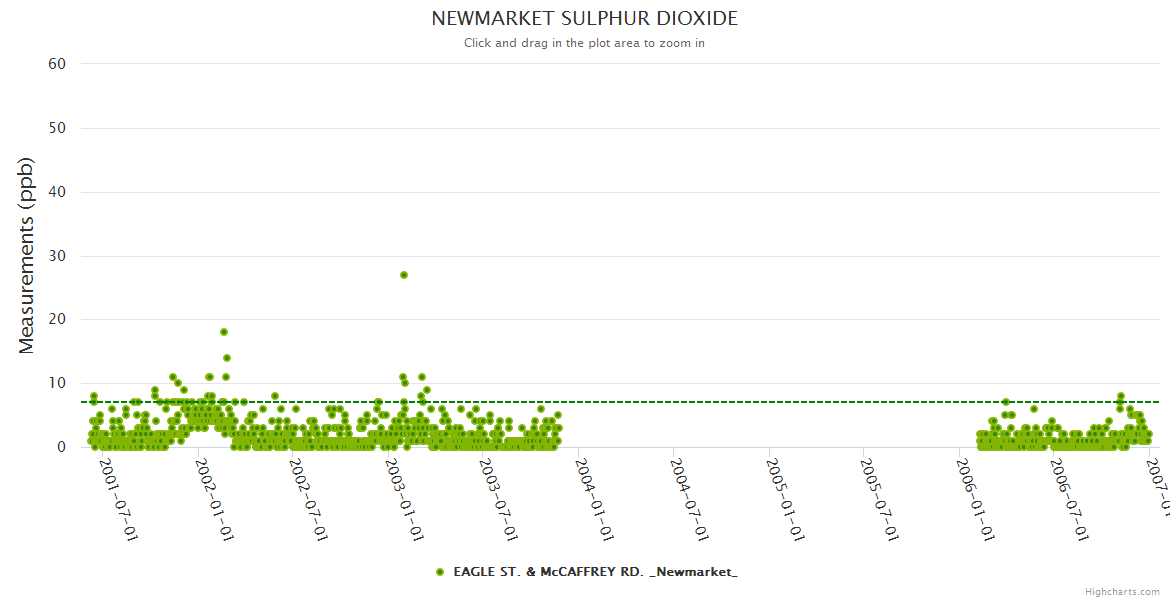The height and width of the screenshot is (600, 1170).
Task: Click the 40 label on the y-axis
Action: 57,192
